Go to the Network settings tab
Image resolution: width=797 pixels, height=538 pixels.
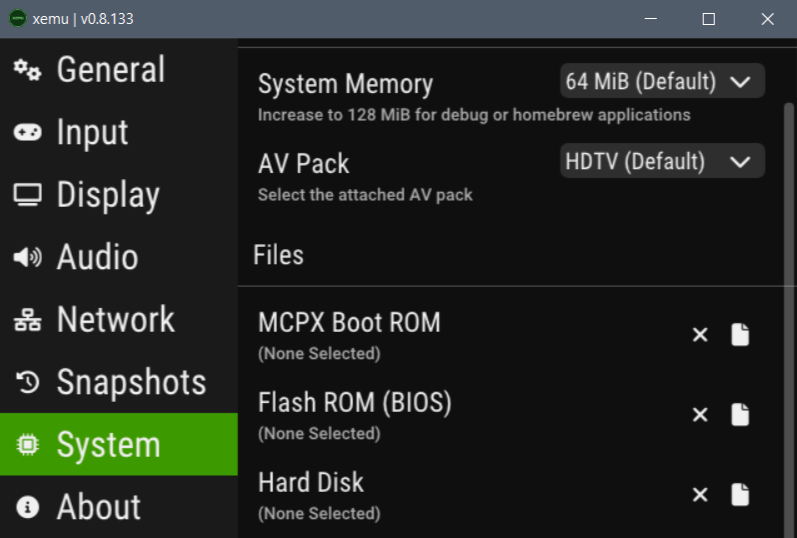click(115, 320)
